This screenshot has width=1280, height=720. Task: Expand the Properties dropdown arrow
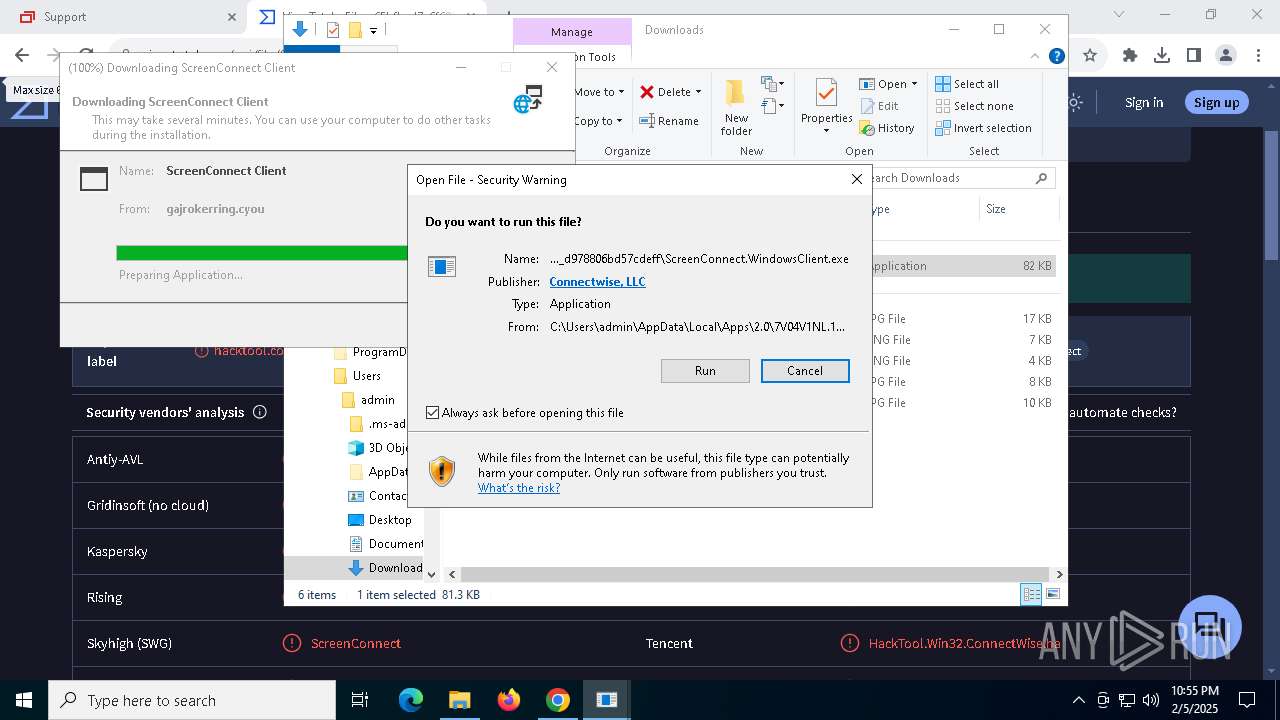click(x=826, y=131)
